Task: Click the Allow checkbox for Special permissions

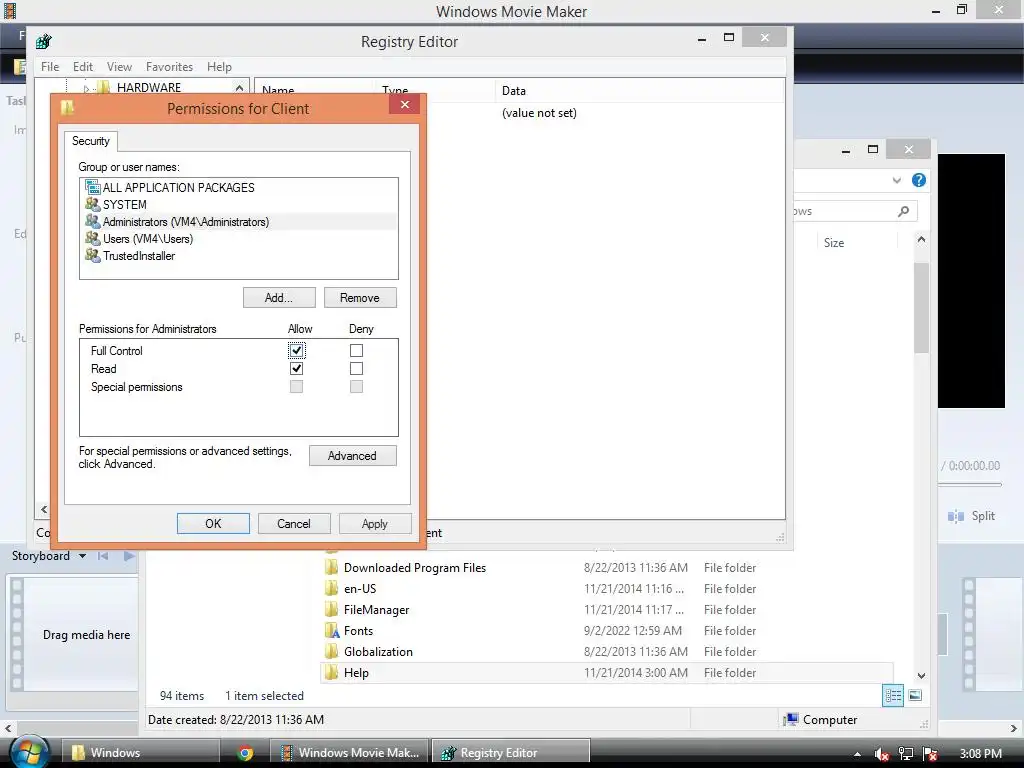Action: click(x=296, y=387)
